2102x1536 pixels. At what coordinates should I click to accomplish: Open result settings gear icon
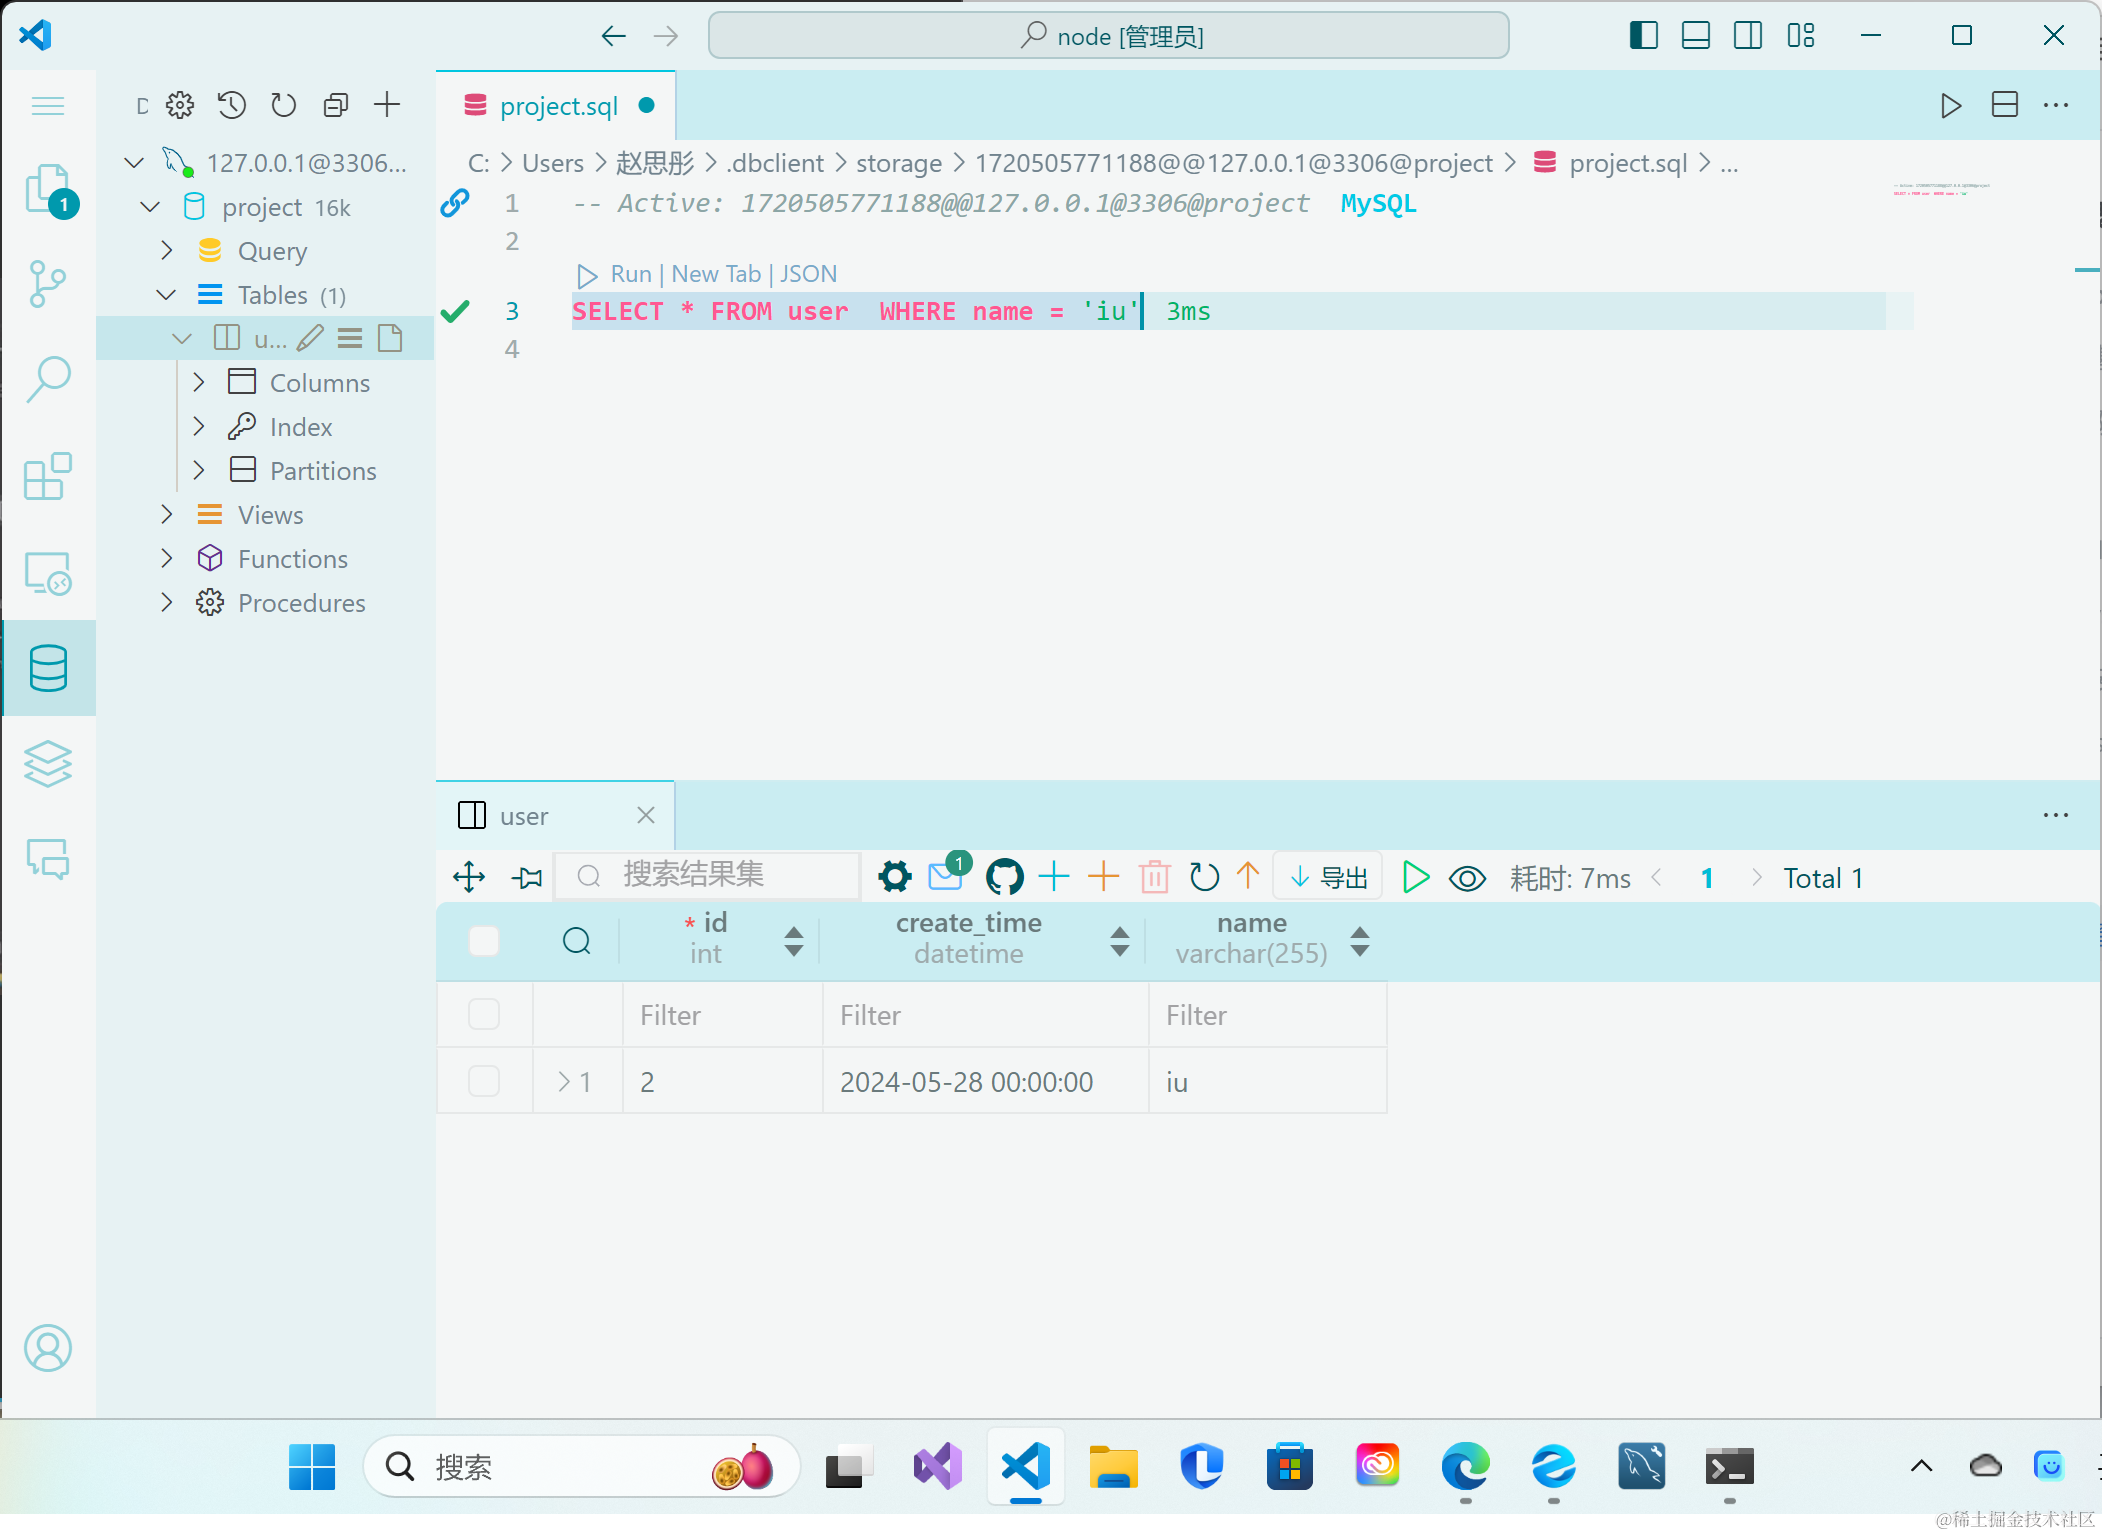click(894, 877)
